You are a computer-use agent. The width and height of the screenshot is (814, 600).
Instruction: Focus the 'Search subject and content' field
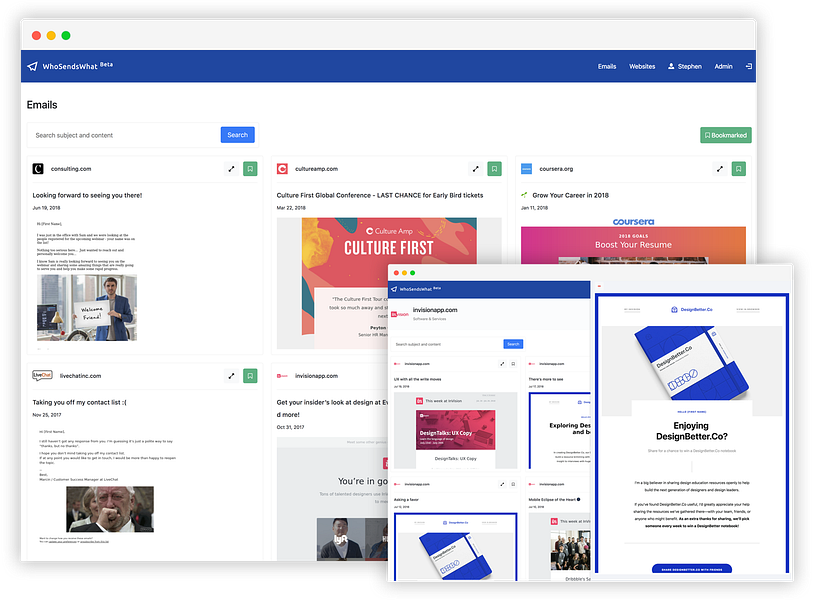pyautogui.click(x=125, y=135)
